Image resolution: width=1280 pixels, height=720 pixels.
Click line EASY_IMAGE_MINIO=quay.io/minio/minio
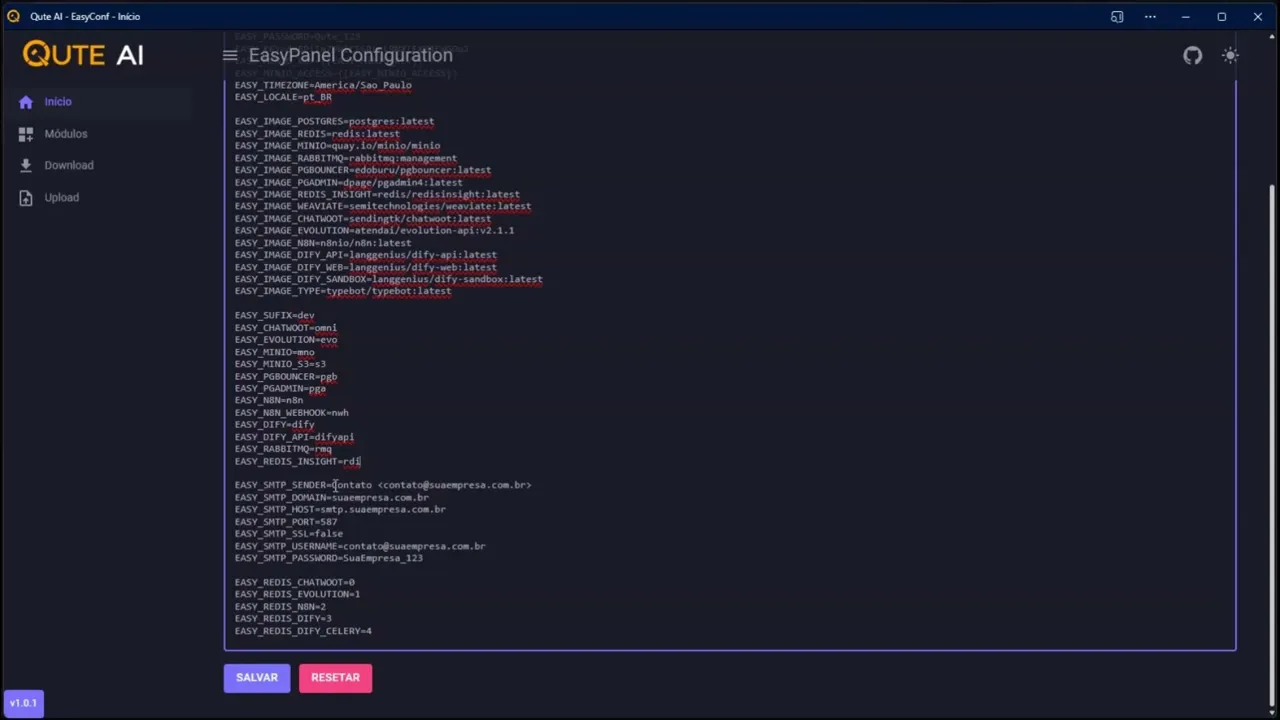(337, 145)
